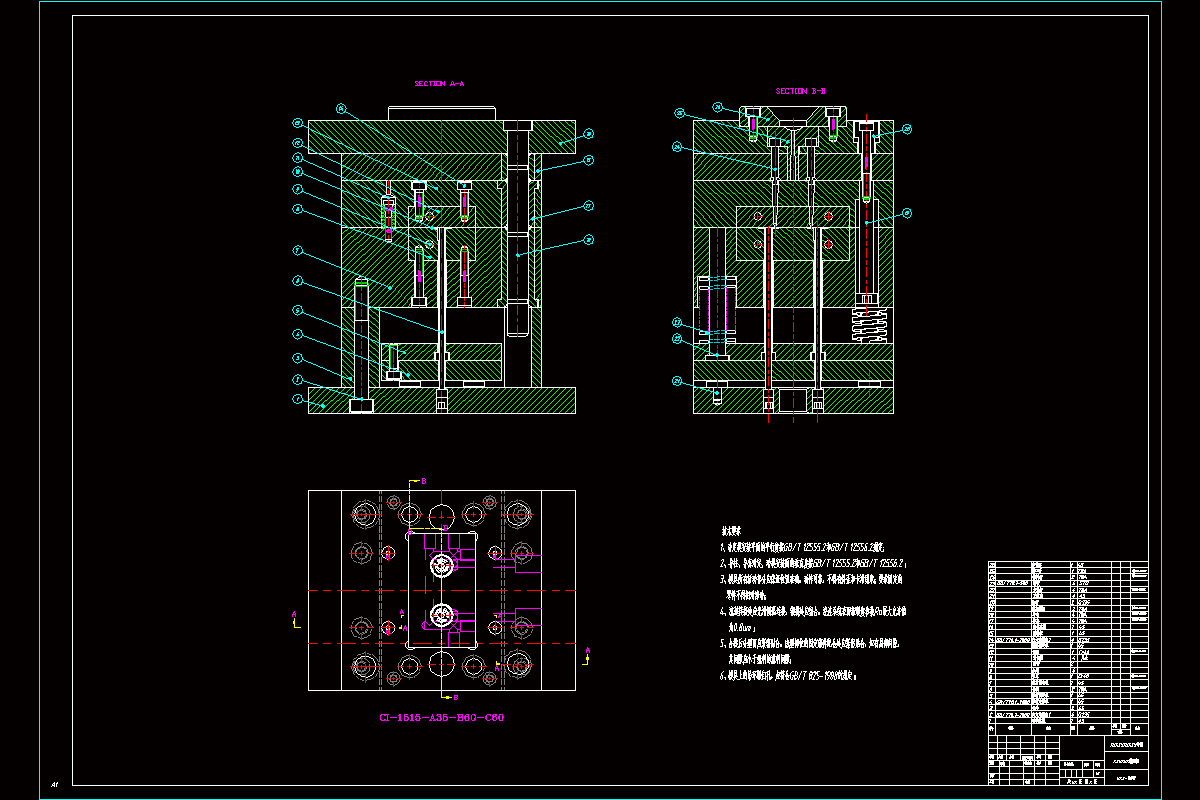Viewport: 1200px width, 800px height.
Task: Click the SECTION A-A title label
Action: [x=439, y=84]
